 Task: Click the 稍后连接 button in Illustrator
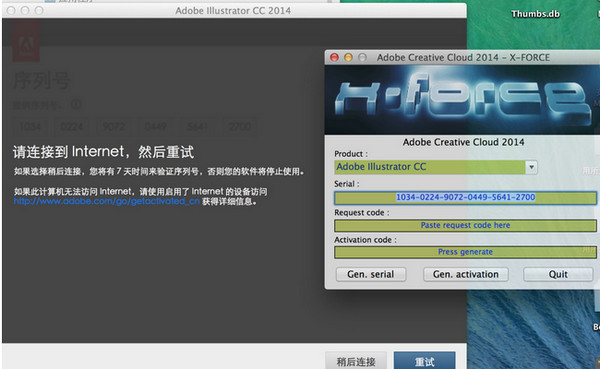tap(356, 361)
